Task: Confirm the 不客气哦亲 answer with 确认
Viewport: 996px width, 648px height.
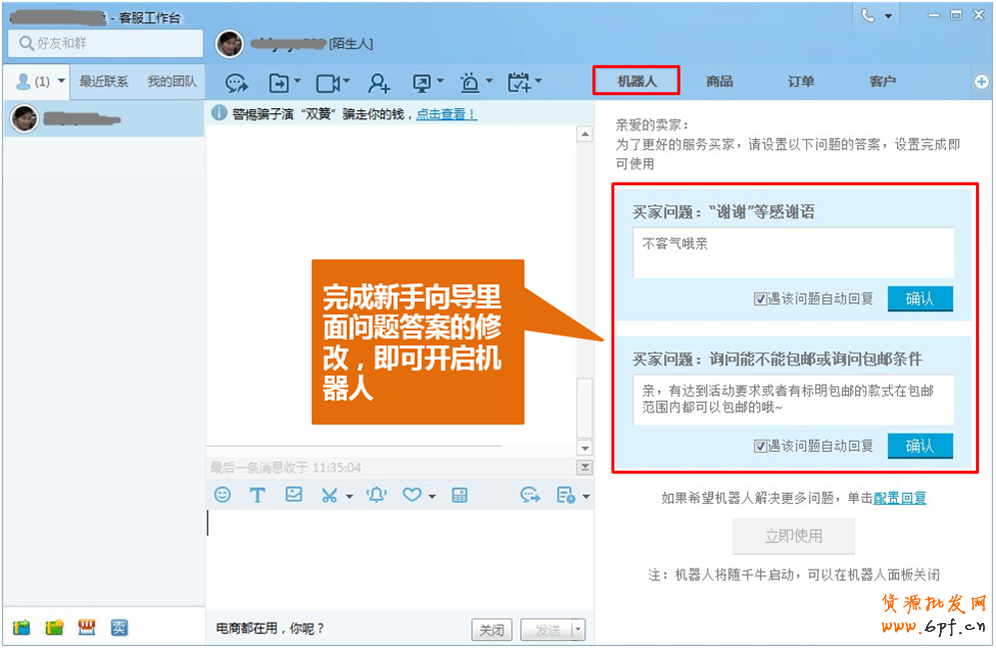Action: tap(919, 298)
